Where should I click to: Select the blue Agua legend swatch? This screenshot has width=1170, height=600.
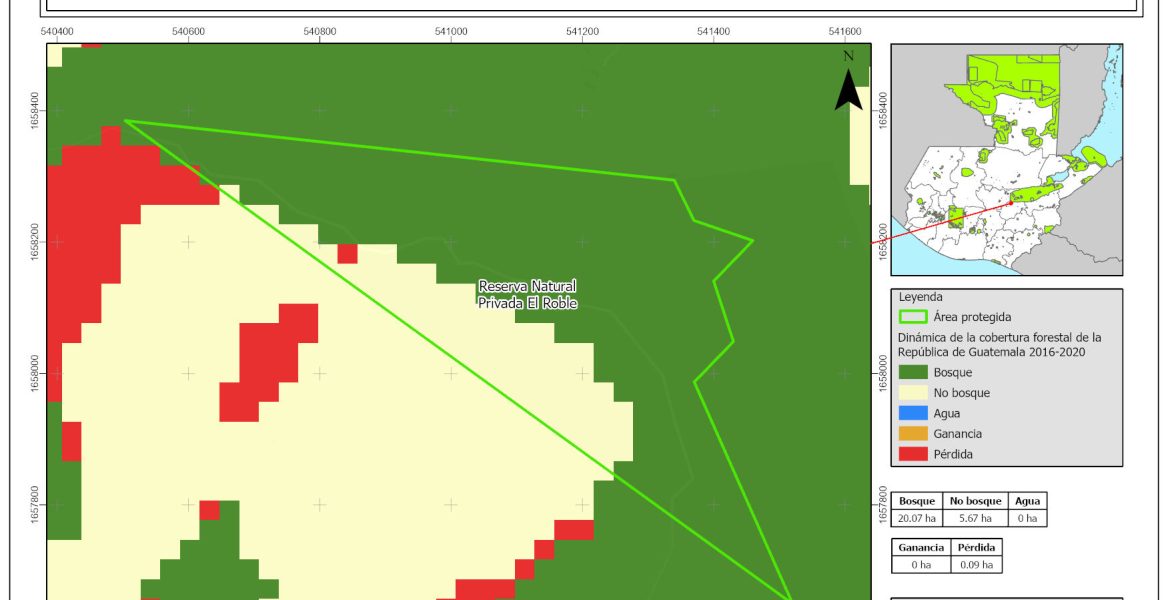tap(913, 413)
